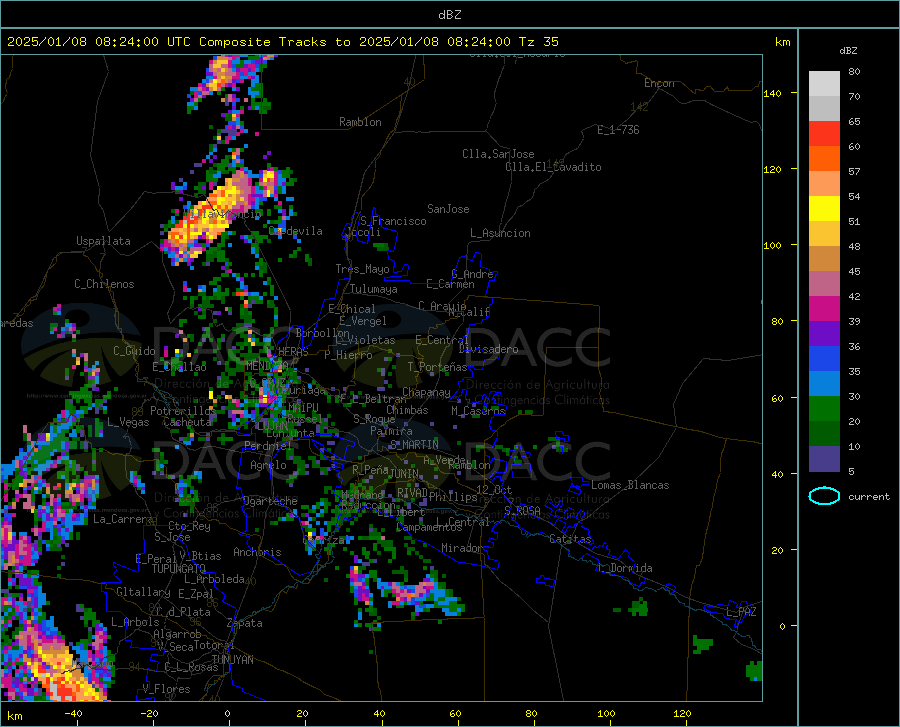
Task: Click the UTC Composite Tracks timestamp header
Action: point(282,42)
